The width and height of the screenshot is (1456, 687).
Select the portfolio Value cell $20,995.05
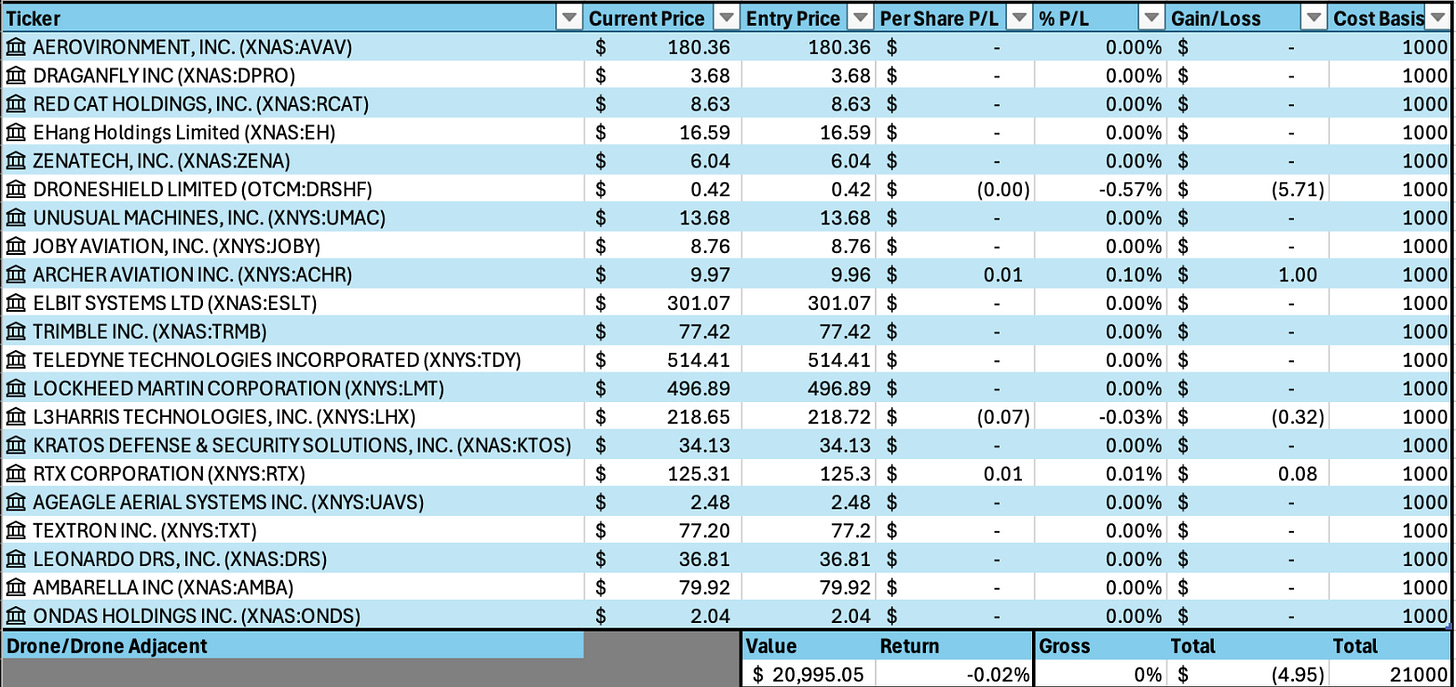point(808,674)
